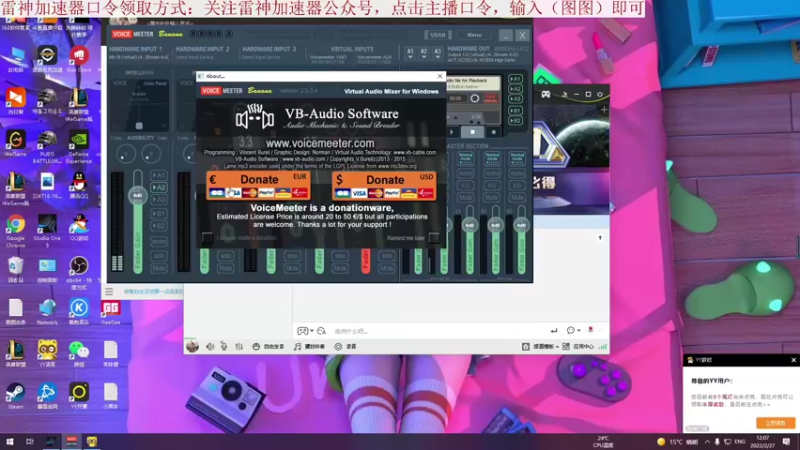The width and height of the screenshot is (800, 450).
Task: Expand the A1 hardware output dropdown
Action: click(410, 53)
